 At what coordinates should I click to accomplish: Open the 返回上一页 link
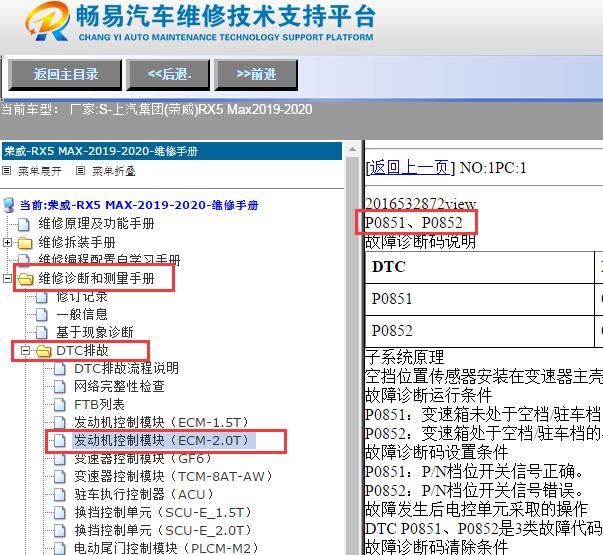(x=409, y=168)
